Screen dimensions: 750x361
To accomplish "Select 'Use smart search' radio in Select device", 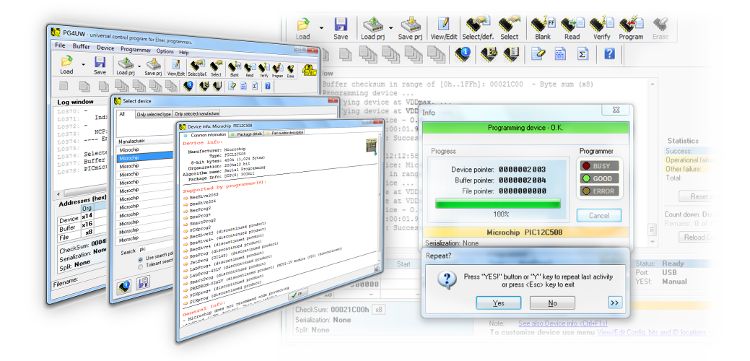I will pos(141,259).
